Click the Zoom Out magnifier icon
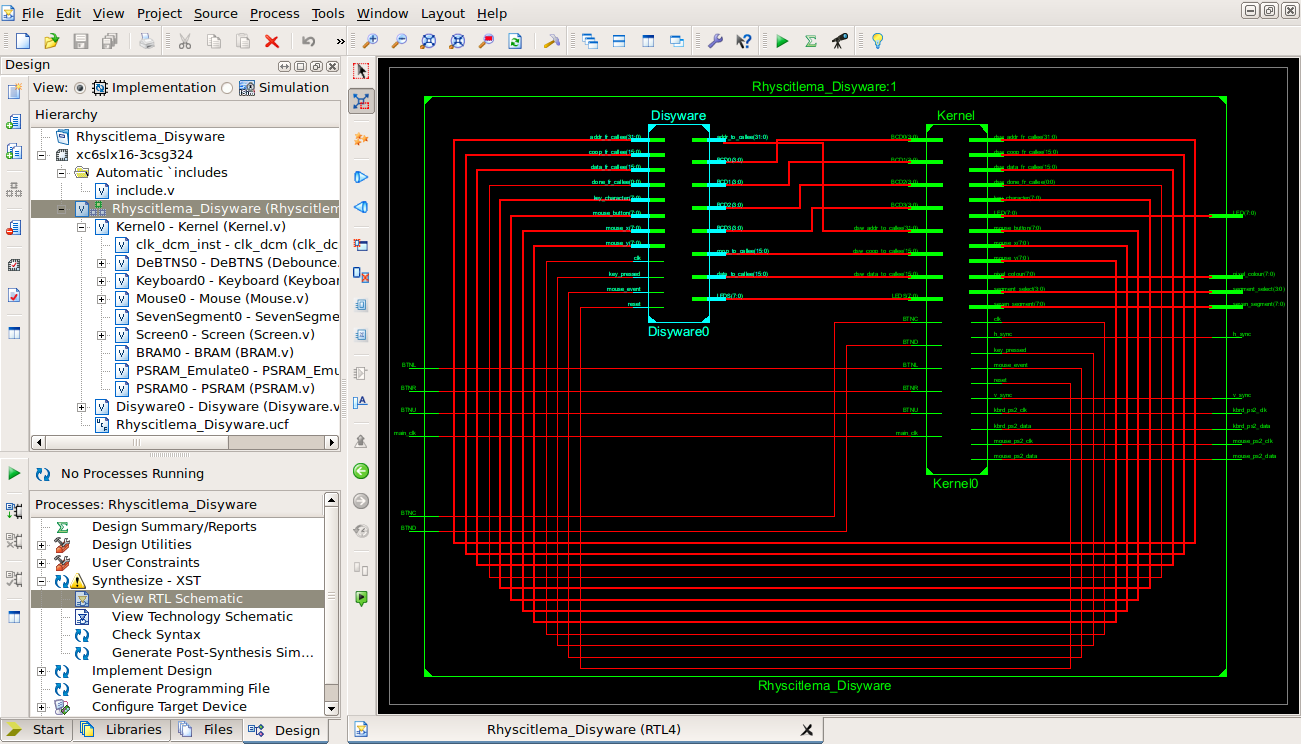This screenshot has height=744, width=1301. [399, 41]
